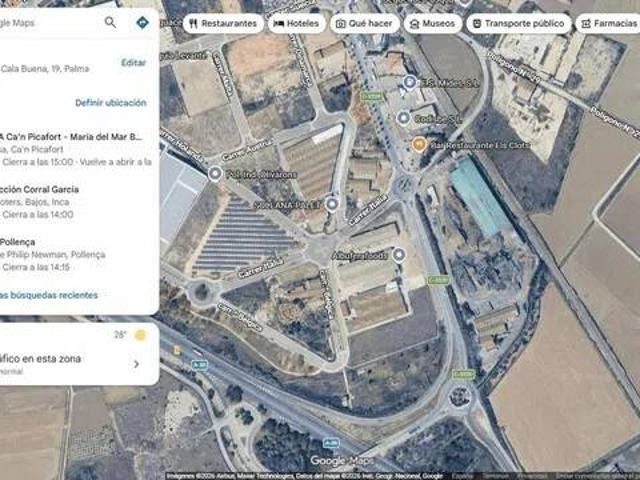The height and width of the screenshot is (480, 640).
Task: Select the Museos filter chip
Action: coord(433,24)
